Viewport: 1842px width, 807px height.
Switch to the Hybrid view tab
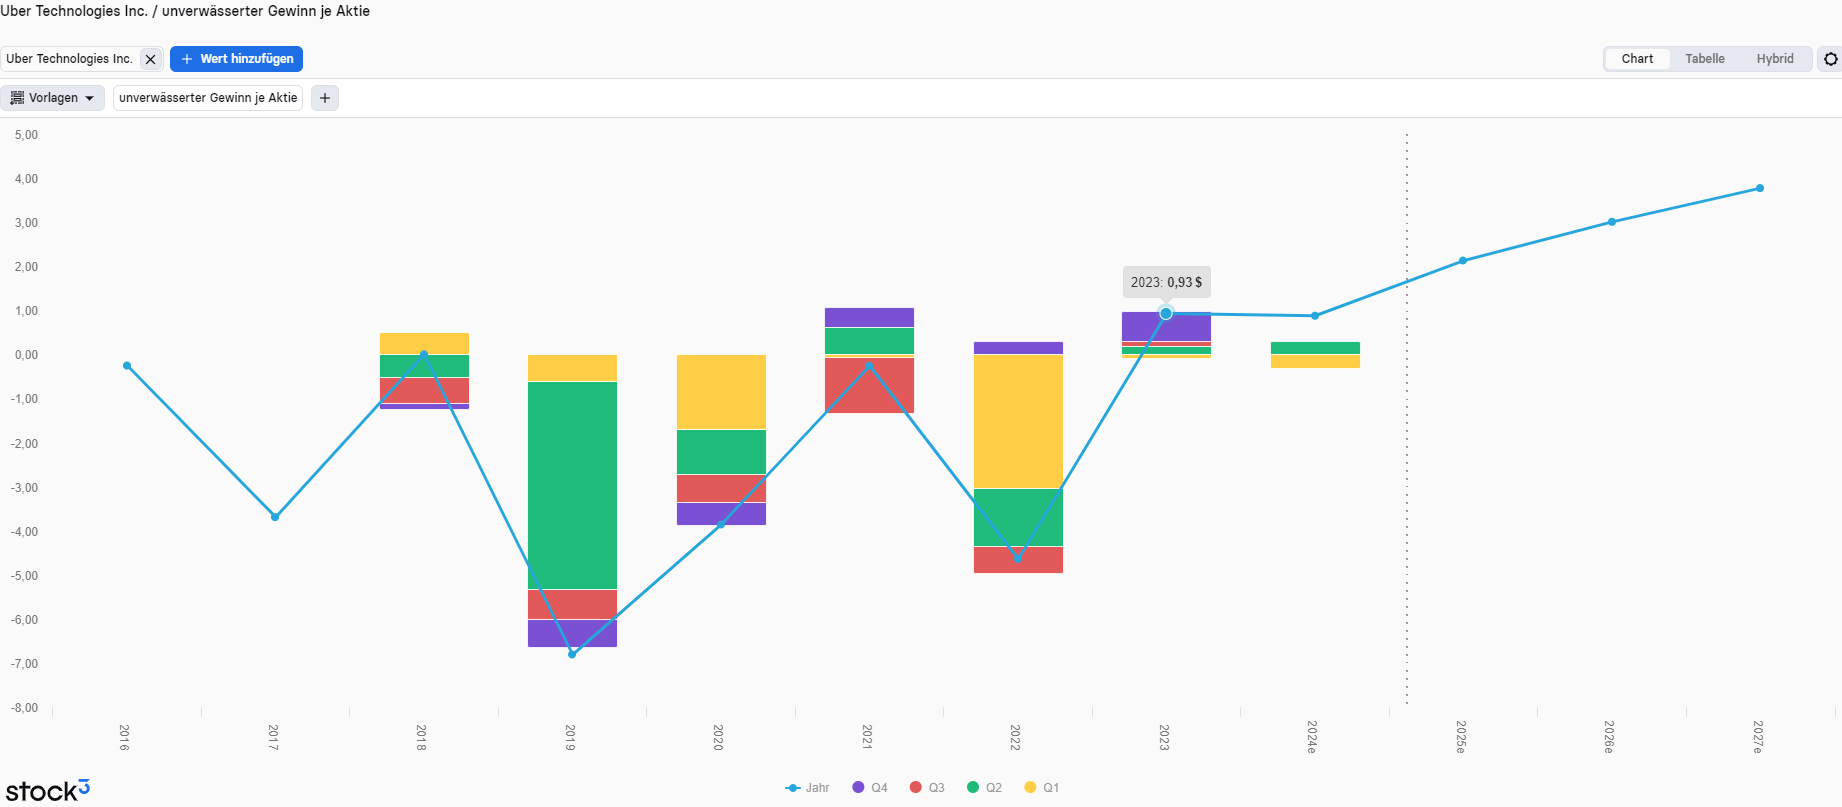1775,59
